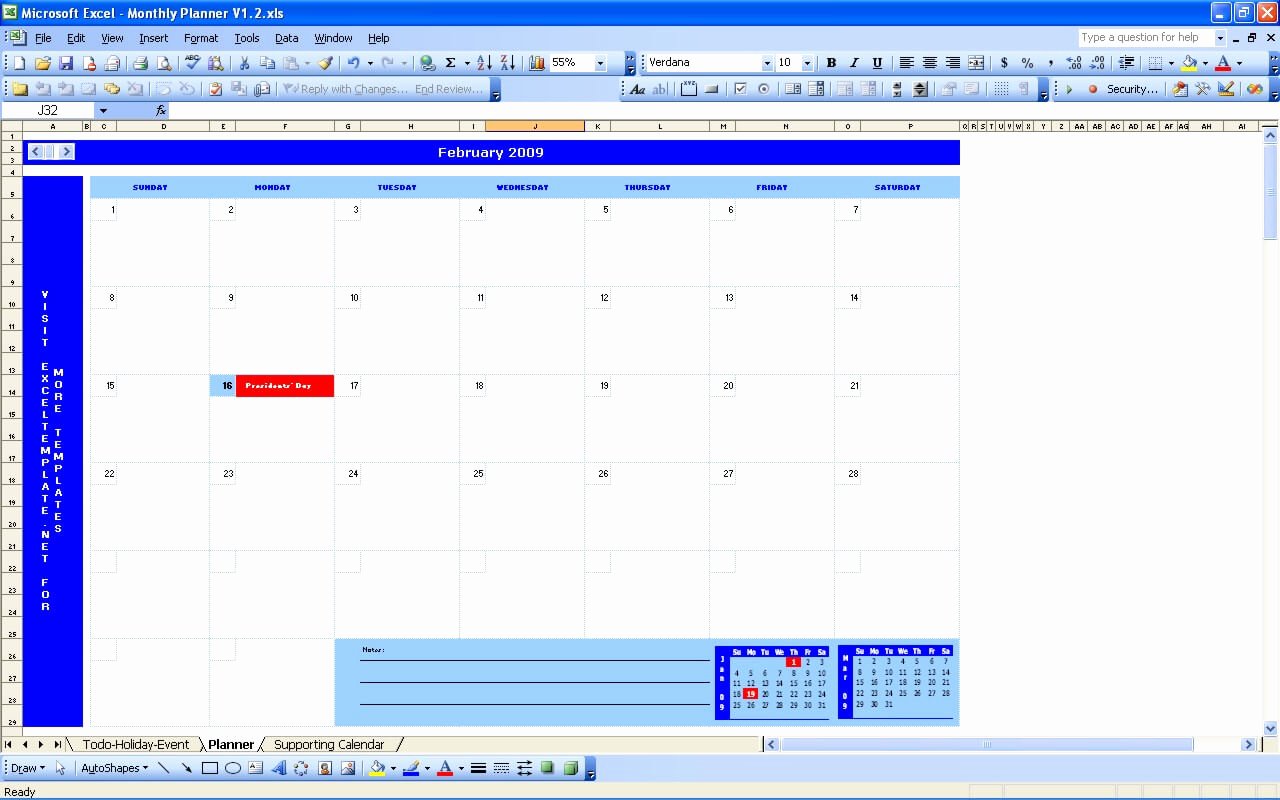
Task: Click the Security... macro button
Action: (1132, 89)
